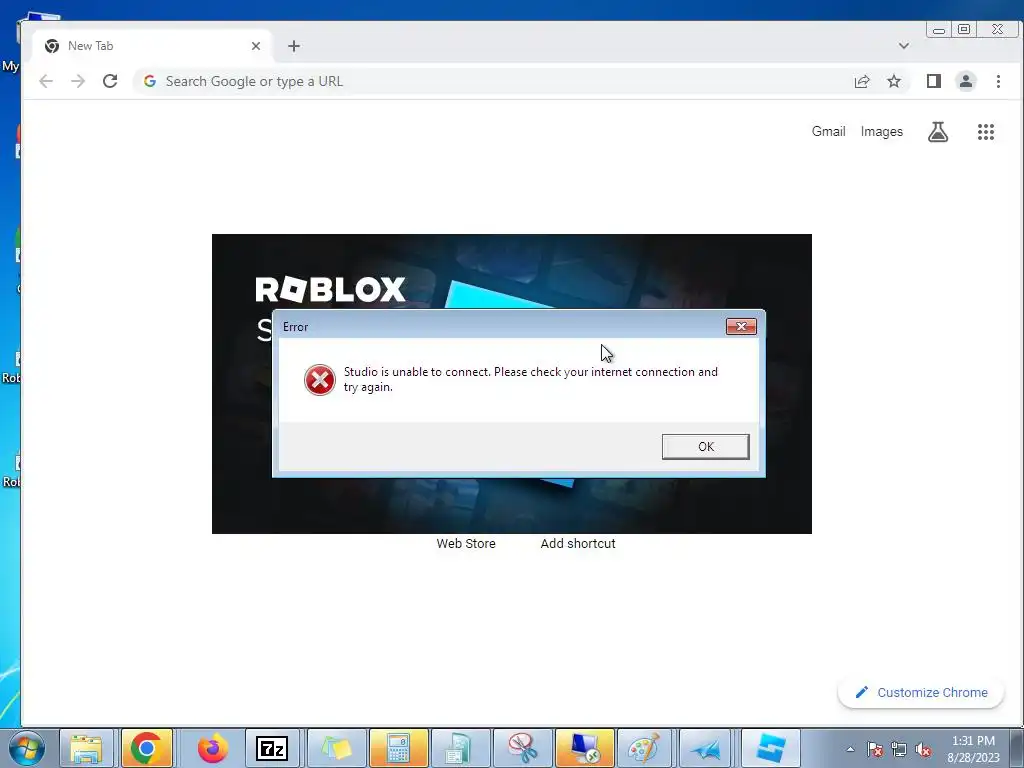Viewport: 1024px width, 768px height.
Task: Open the paper plane app in the taskbar
Action: (707, 748)
